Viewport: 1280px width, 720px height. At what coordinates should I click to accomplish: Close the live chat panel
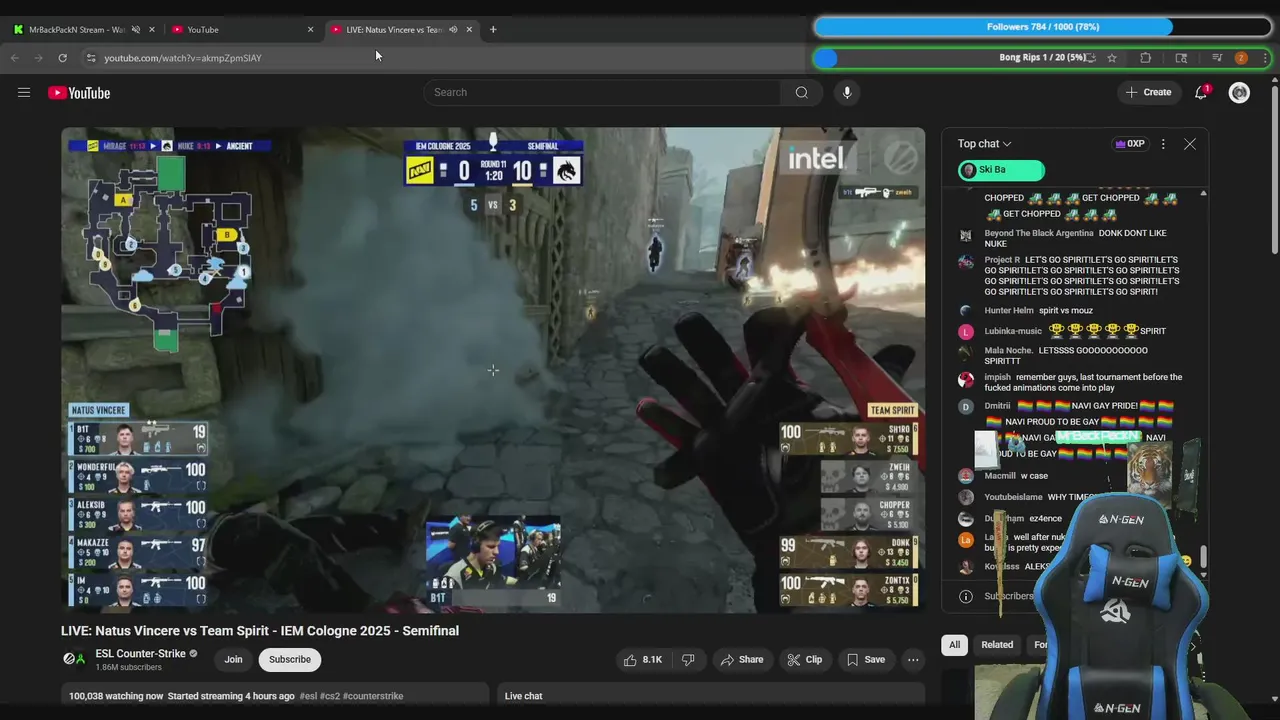pos(1190,144)
